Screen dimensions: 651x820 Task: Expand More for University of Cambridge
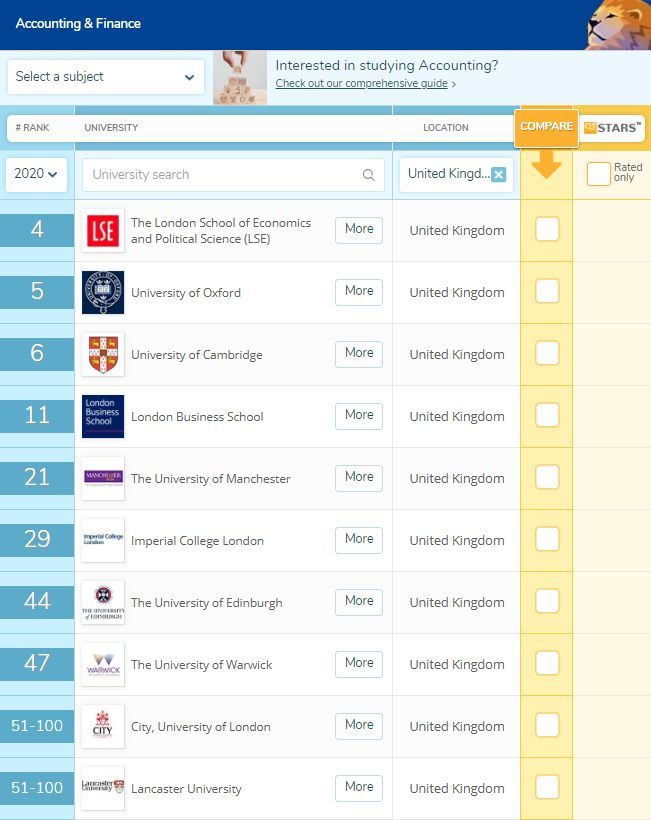tap(359, 354)
